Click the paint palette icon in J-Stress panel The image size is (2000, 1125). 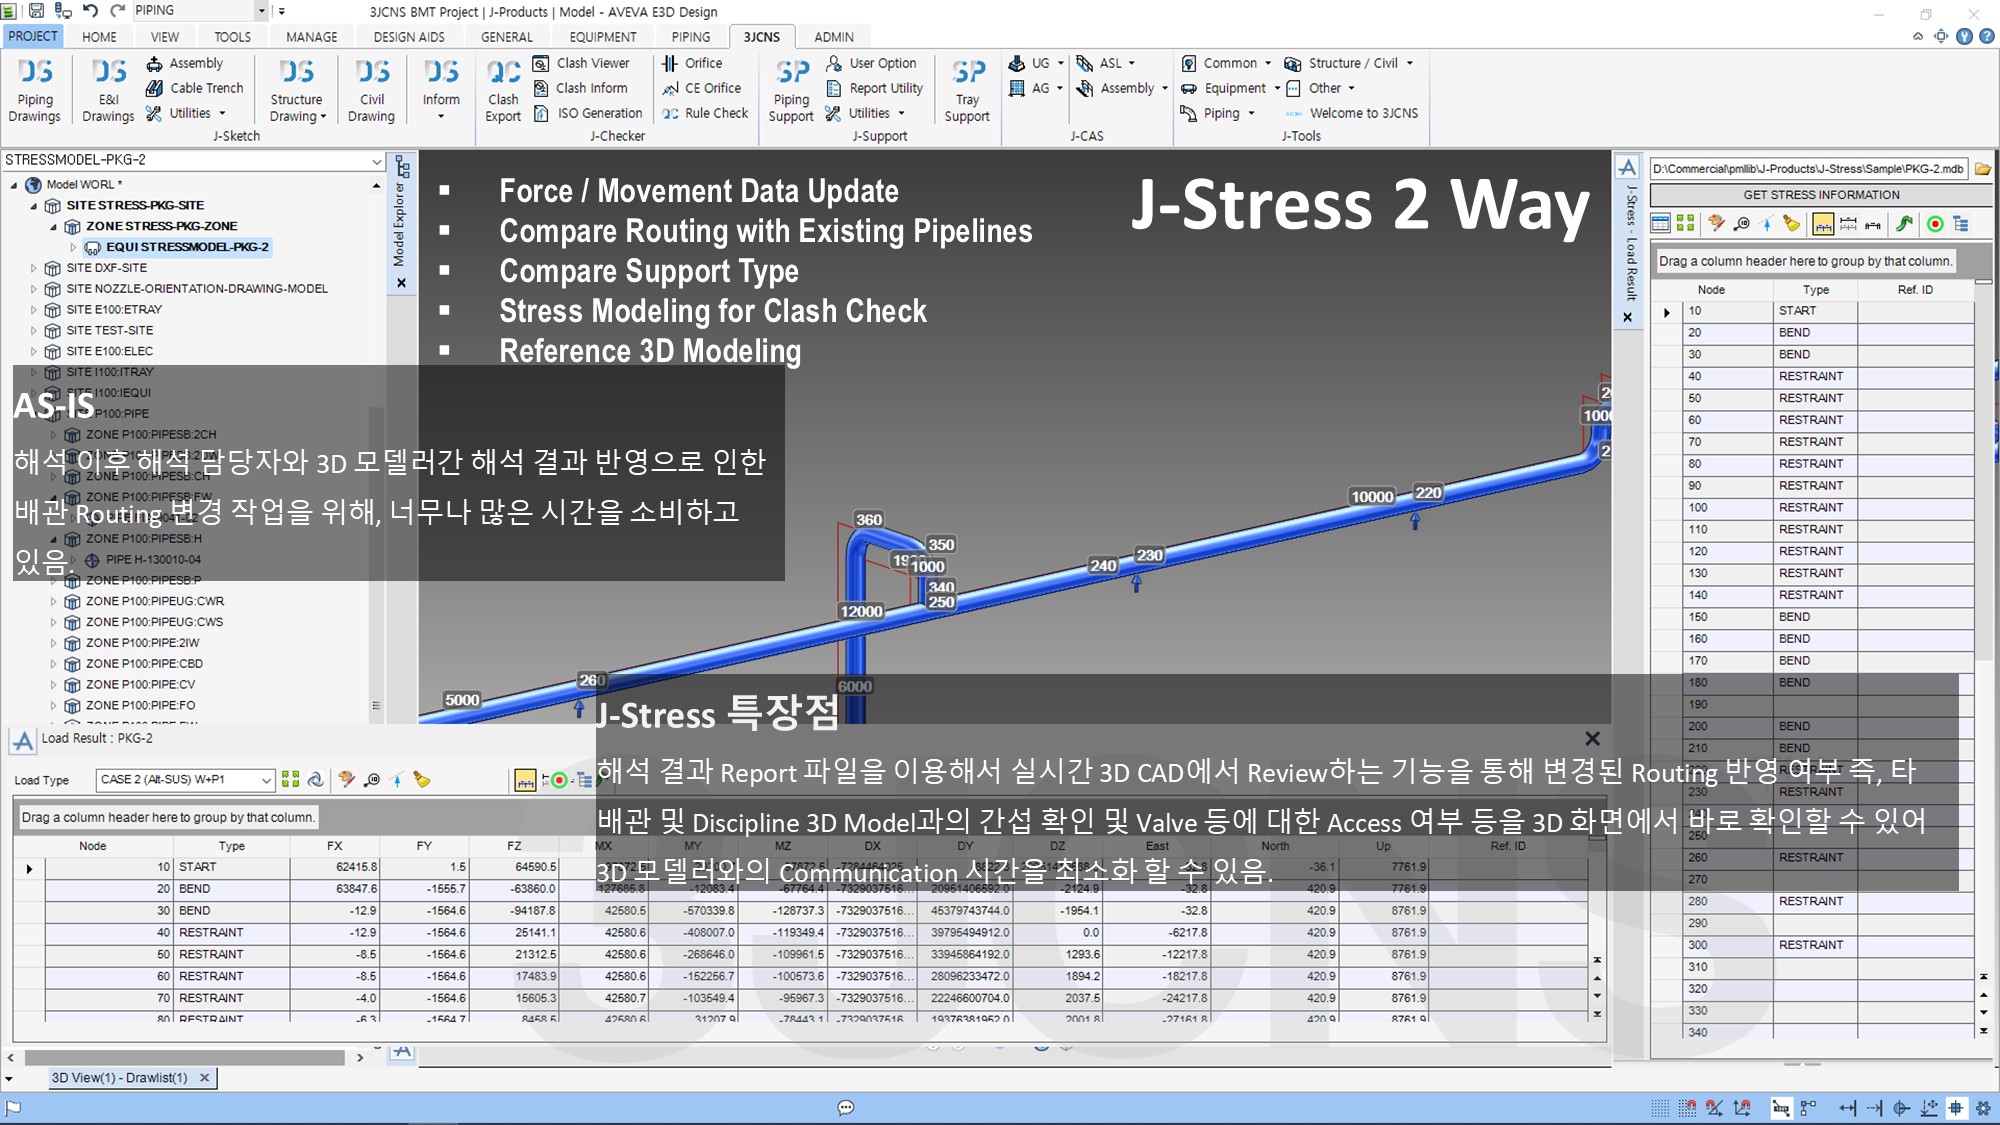tap(1716, 224)
